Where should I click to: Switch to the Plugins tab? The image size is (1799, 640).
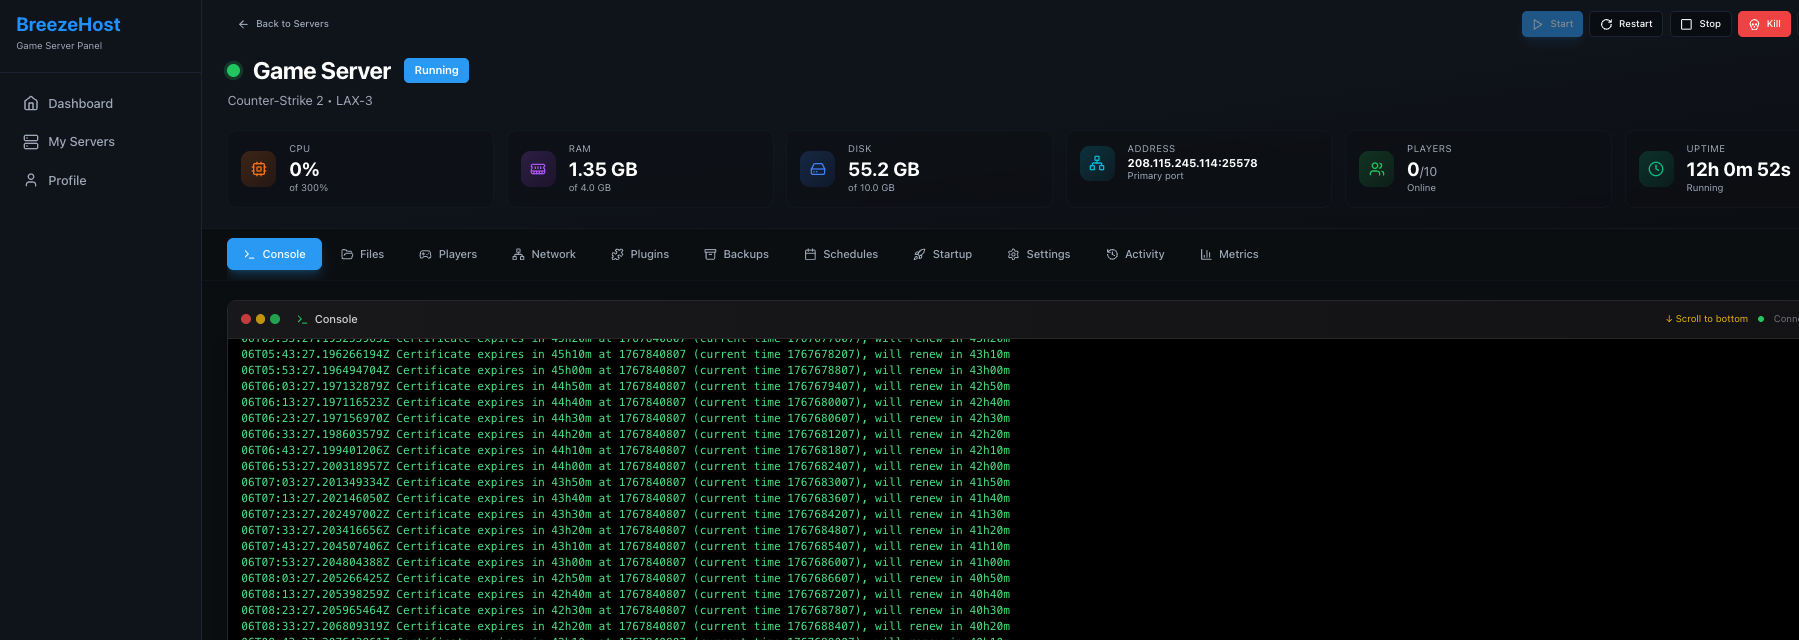click(640, 254)
